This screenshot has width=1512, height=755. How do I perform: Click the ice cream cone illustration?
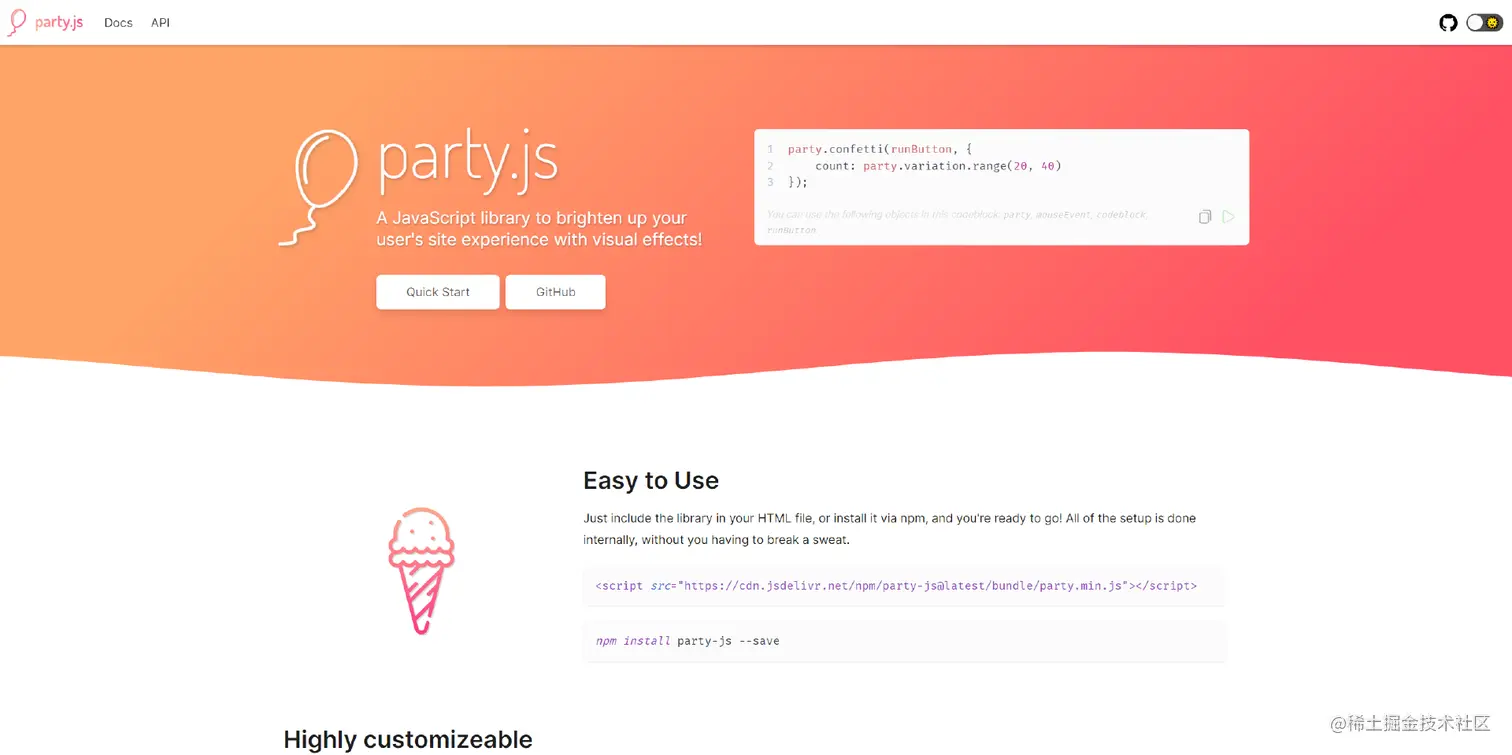pyautogui.click(x=421, y=570)
